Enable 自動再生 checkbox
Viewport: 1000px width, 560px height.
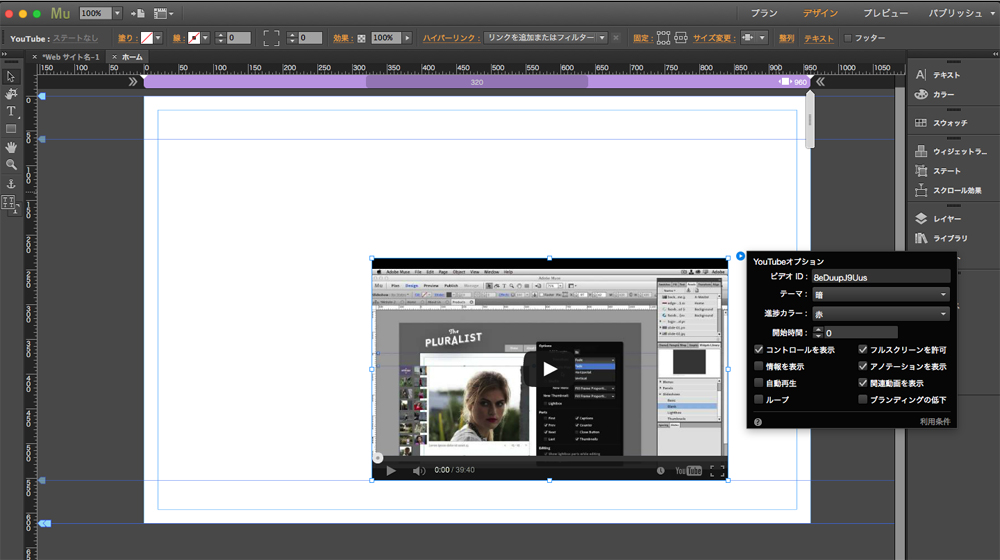tap(758, 383)
